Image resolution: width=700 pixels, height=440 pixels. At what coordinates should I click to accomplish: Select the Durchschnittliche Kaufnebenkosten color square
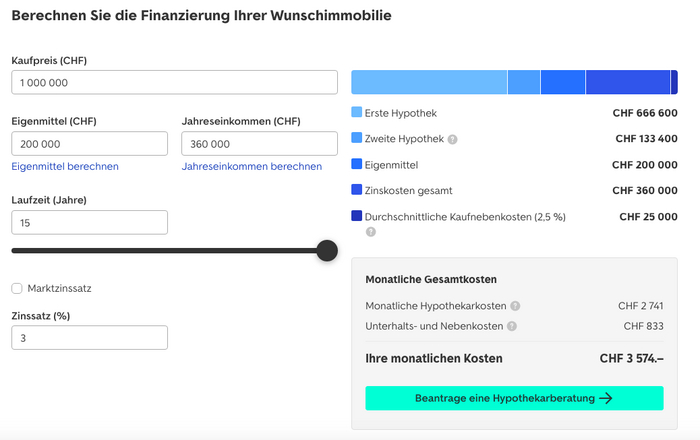pos(357,216)
